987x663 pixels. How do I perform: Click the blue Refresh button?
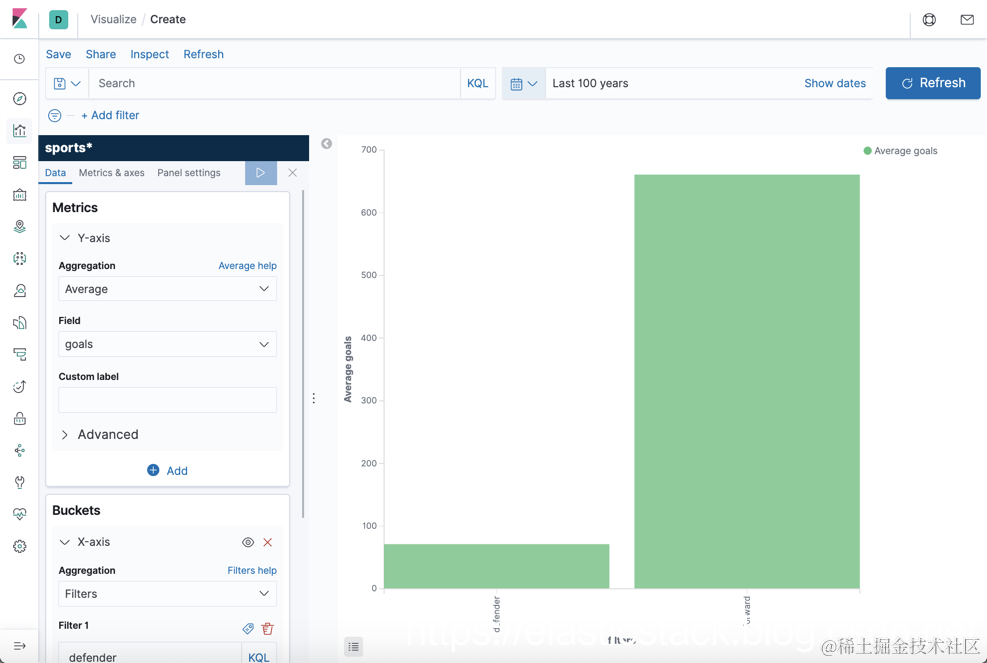[x=933, y=83]
